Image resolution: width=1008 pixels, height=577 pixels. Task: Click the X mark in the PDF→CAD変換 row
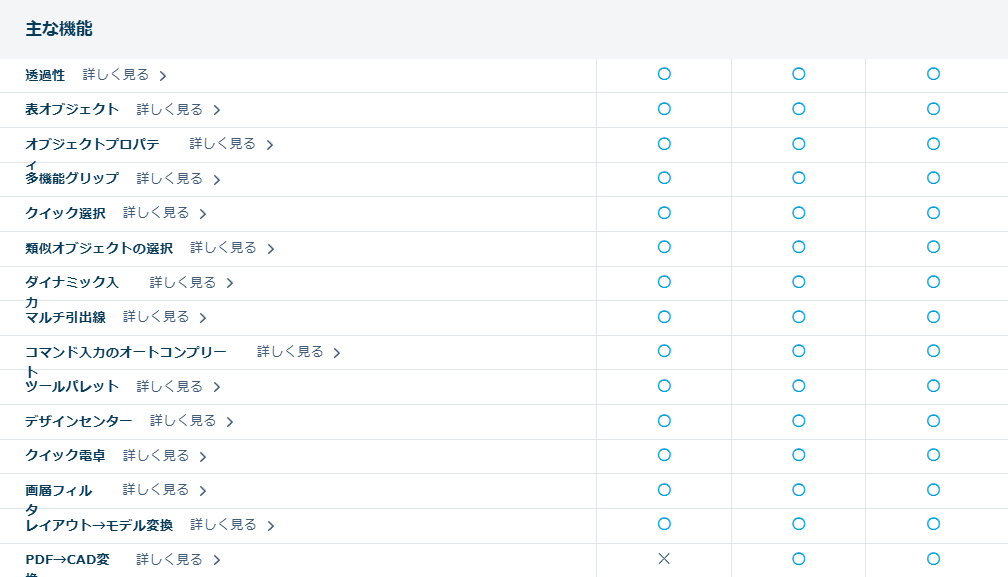(x=664, y=559)
